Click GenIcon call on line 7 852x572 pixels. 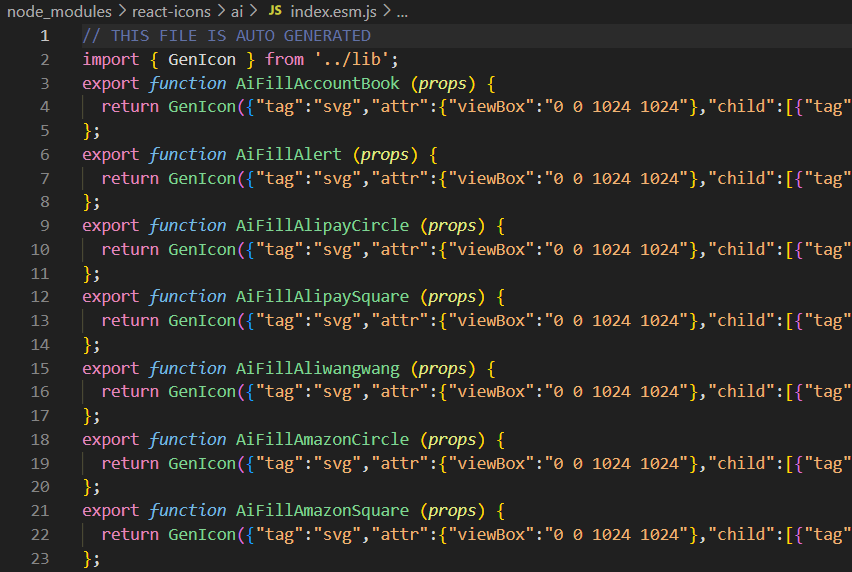click(x=202, y=178)
